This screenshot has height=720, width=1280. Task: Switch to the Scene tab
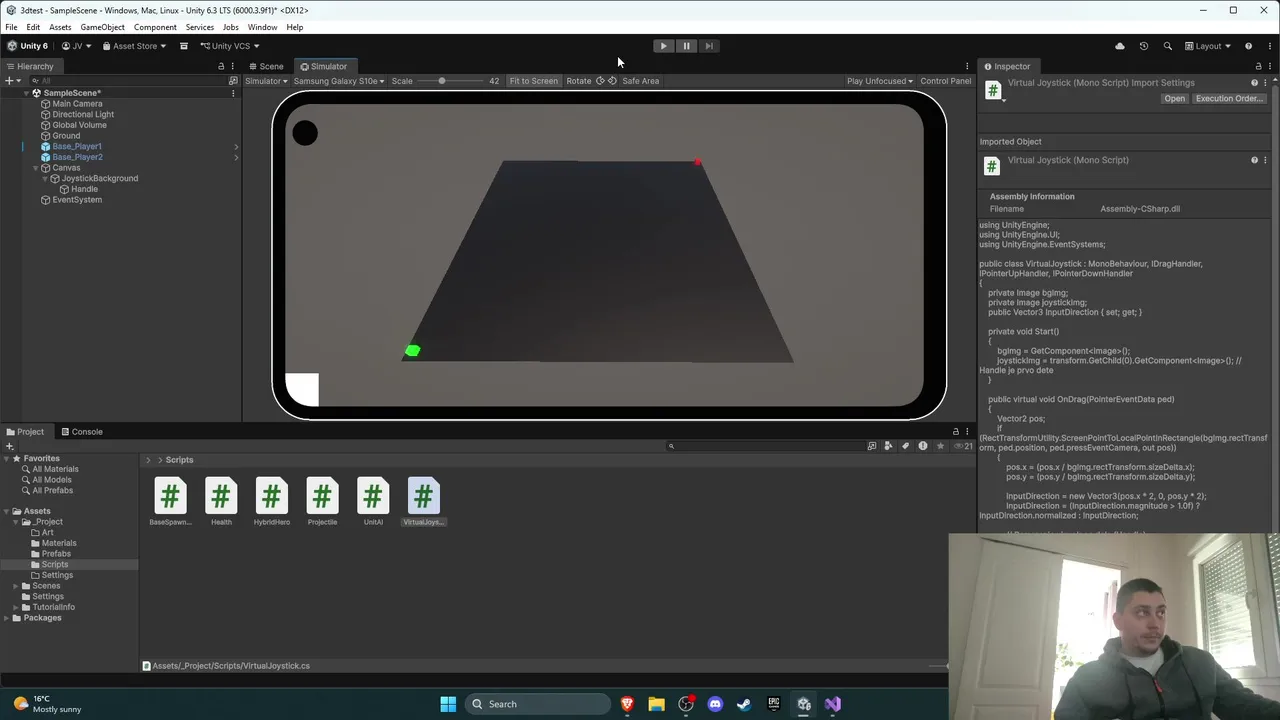266,66
